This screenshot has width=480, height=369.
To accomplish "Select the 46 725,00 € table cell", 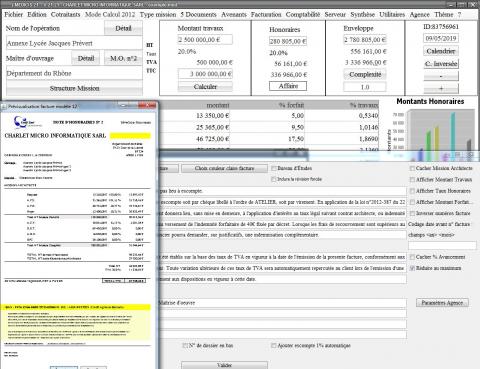I will [x=212, y=139].
